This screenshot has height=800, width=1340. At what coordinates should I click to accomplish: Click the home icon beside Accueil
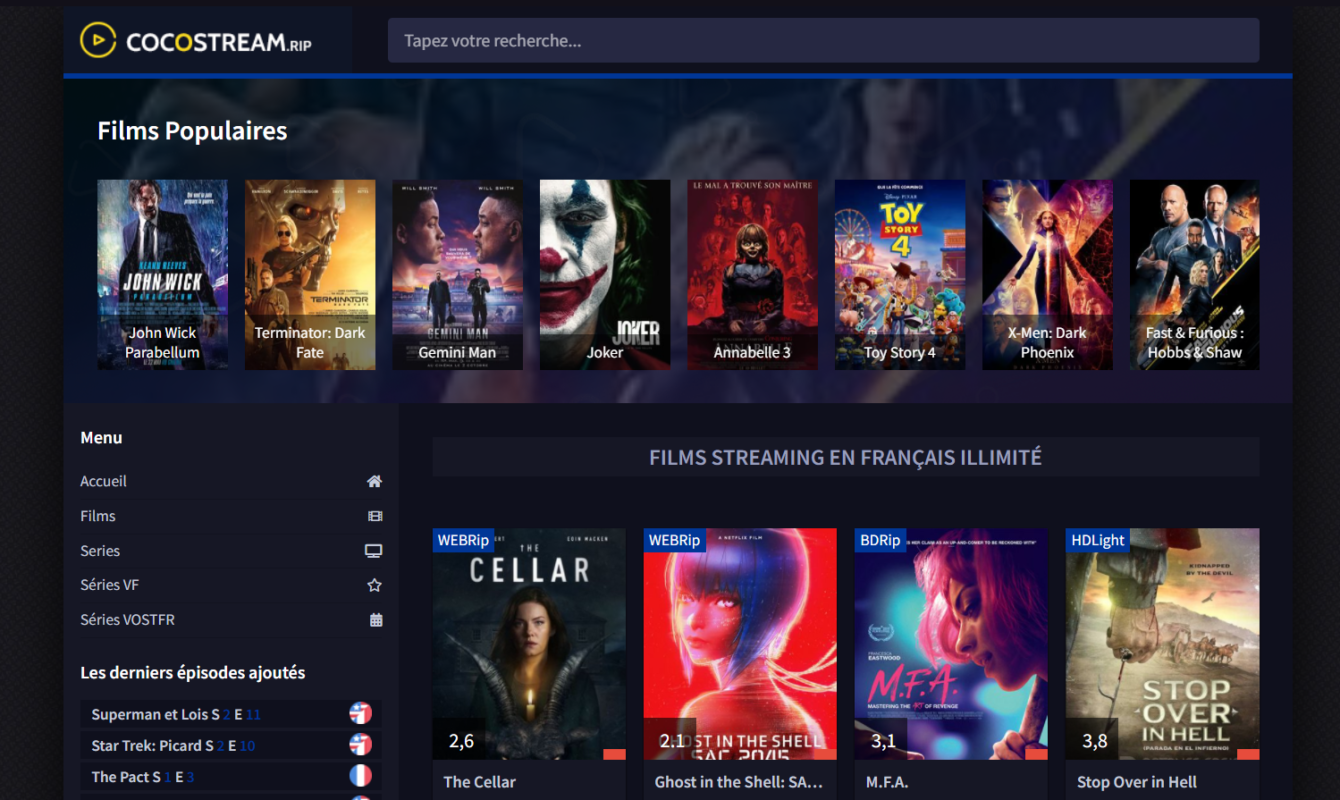[x=374, y=481]
